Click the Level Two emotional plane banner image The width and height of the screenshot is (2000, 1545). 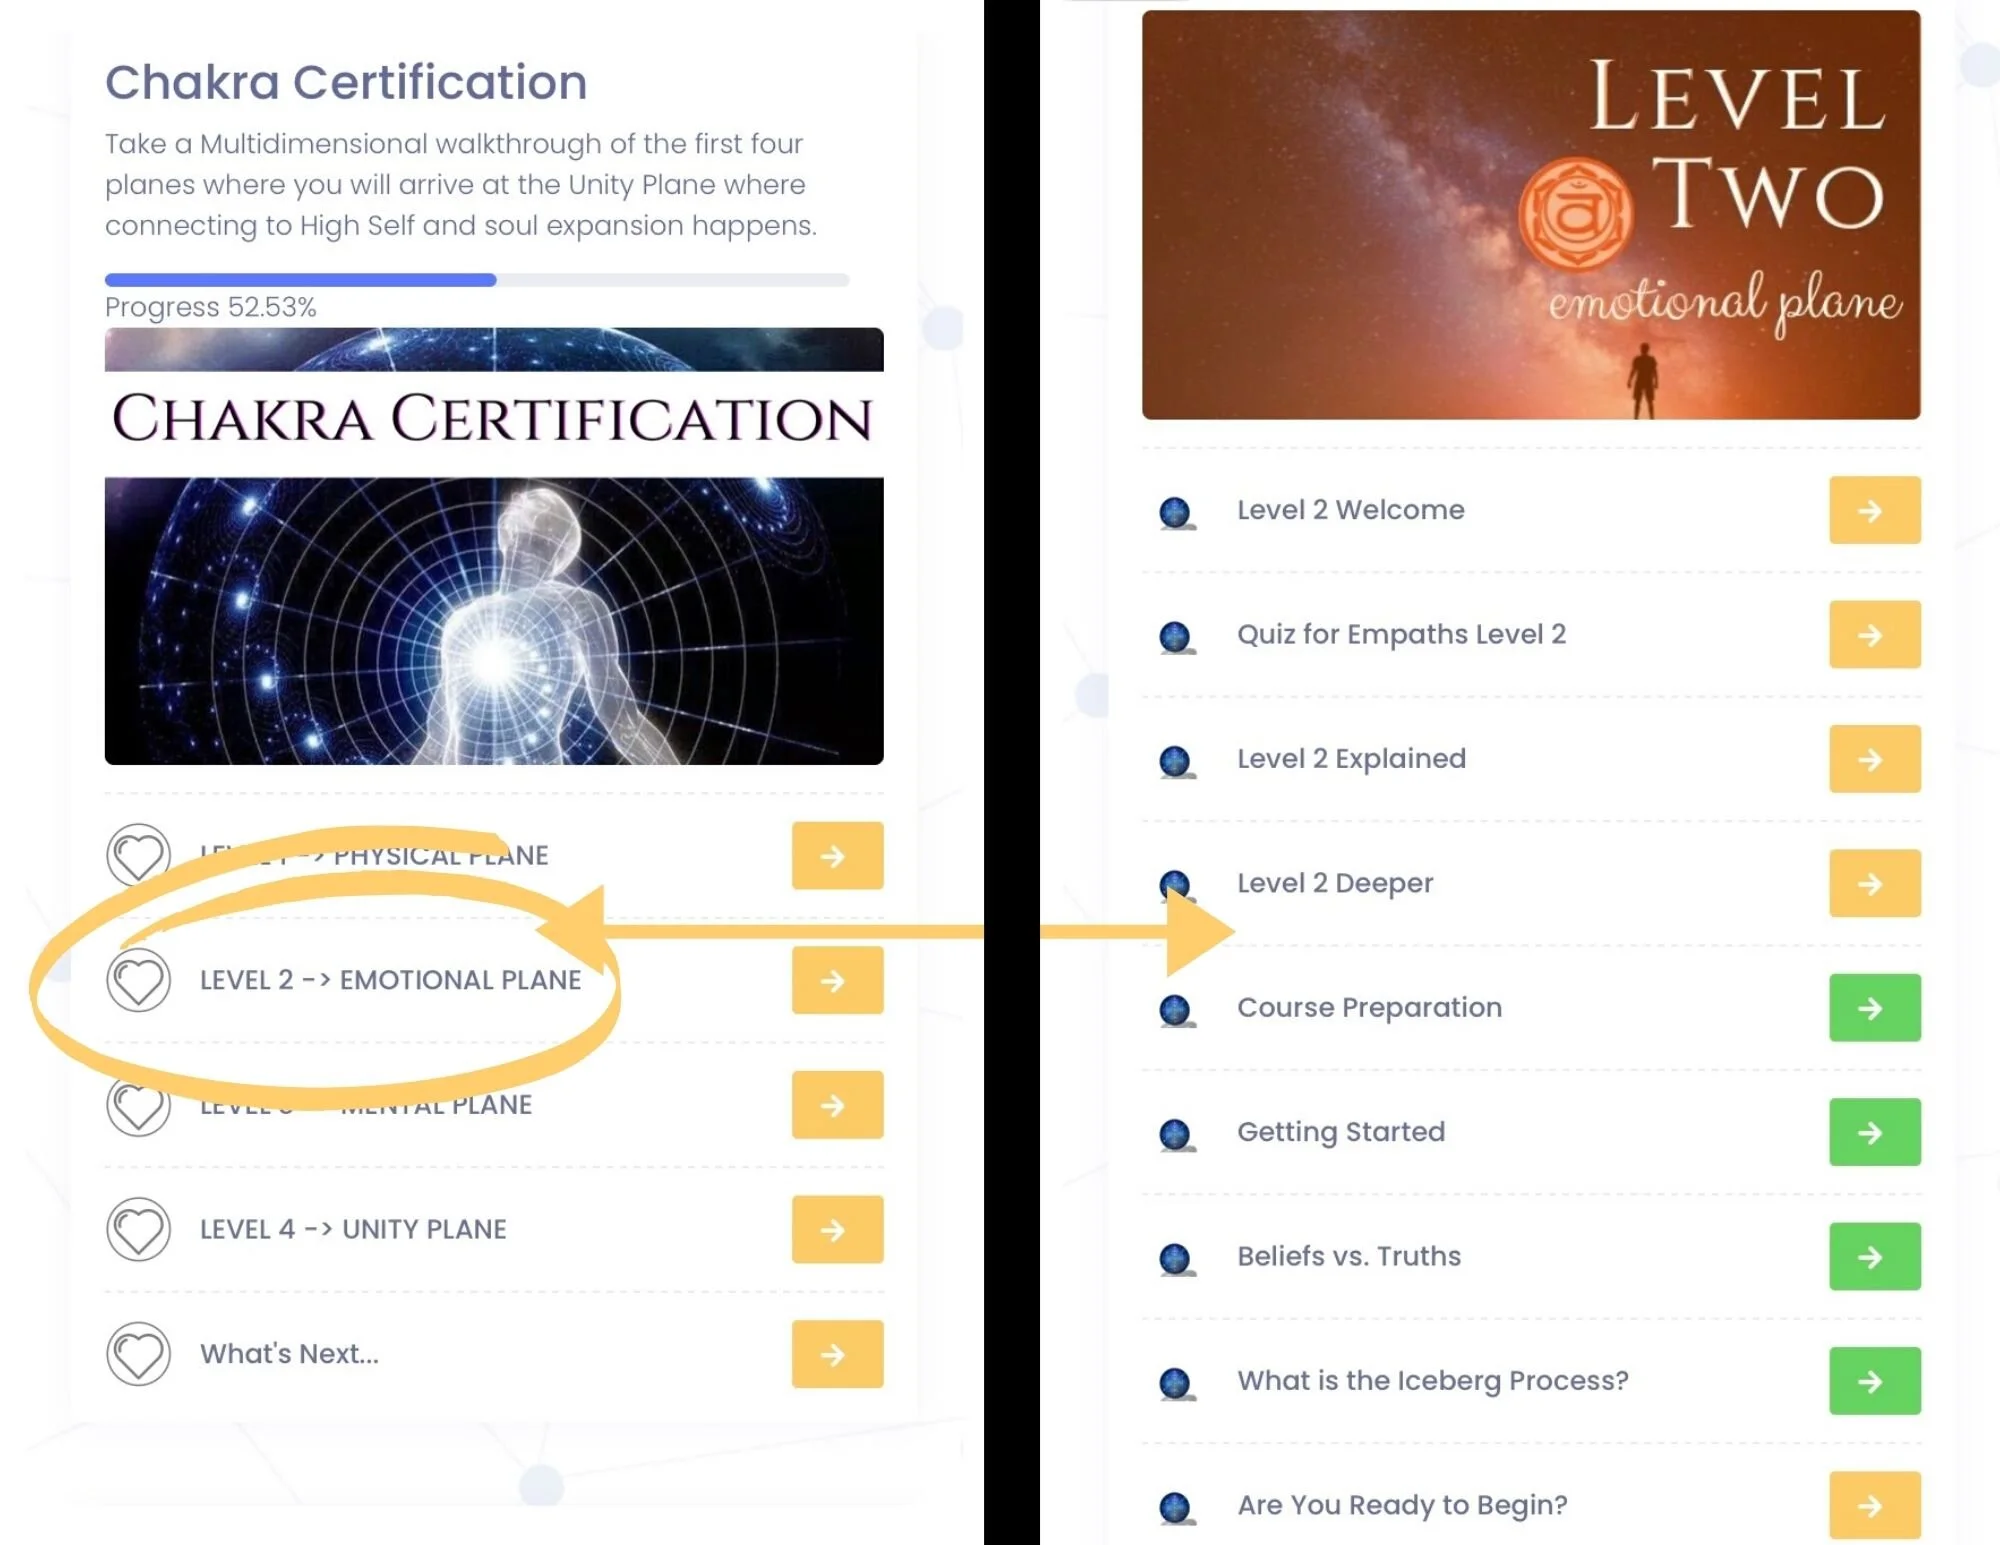pos(1530,215)
